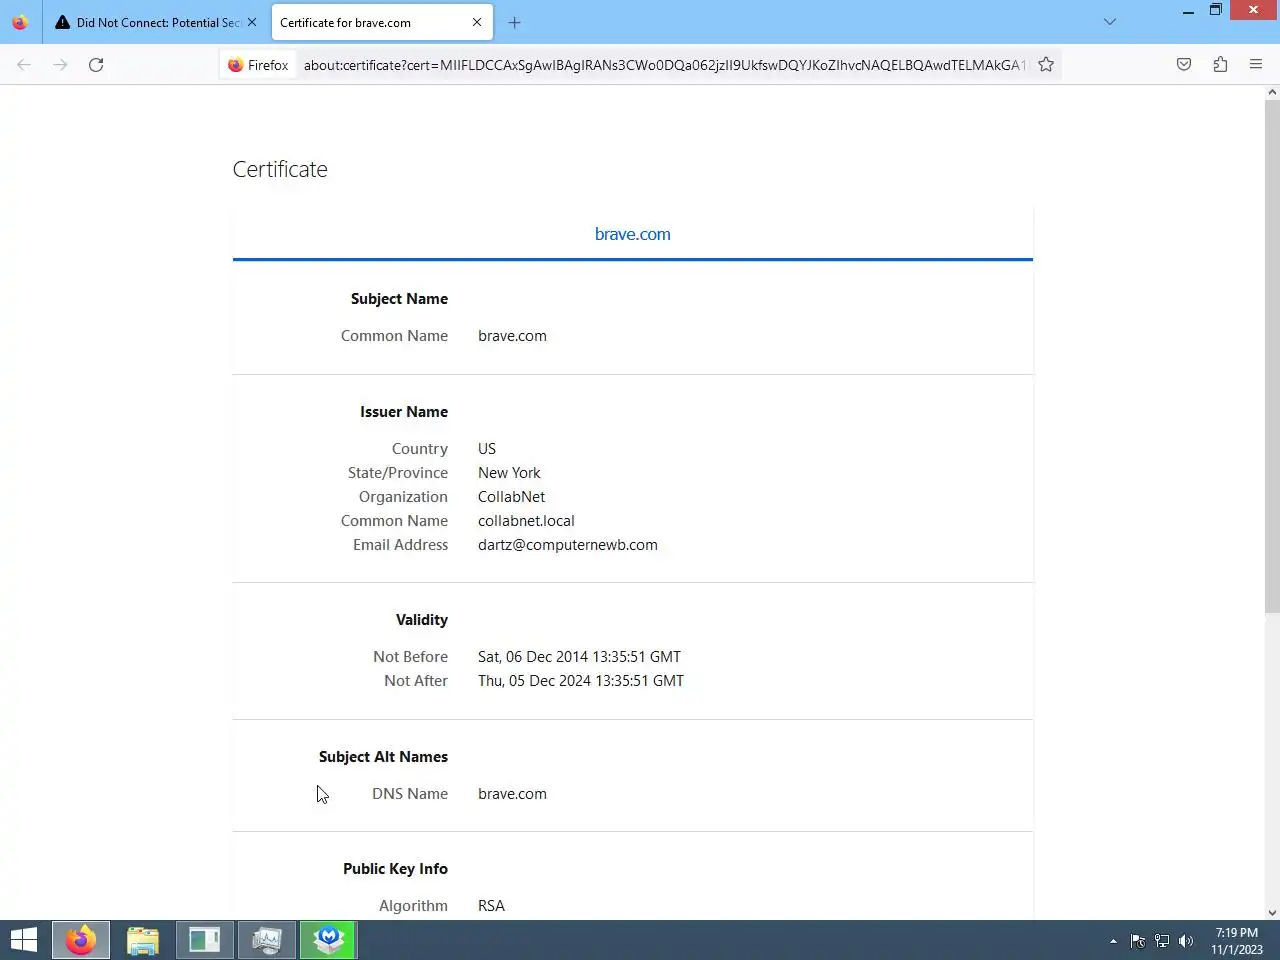Click the Public Key Info heading
The height and width of the screenshot is (960, 1280).
[395, 869]
